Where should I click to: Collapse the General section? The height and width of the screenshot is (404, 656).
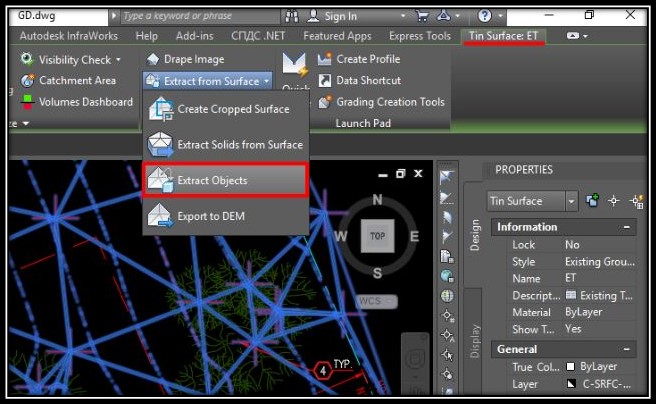(x=627, y=349)
